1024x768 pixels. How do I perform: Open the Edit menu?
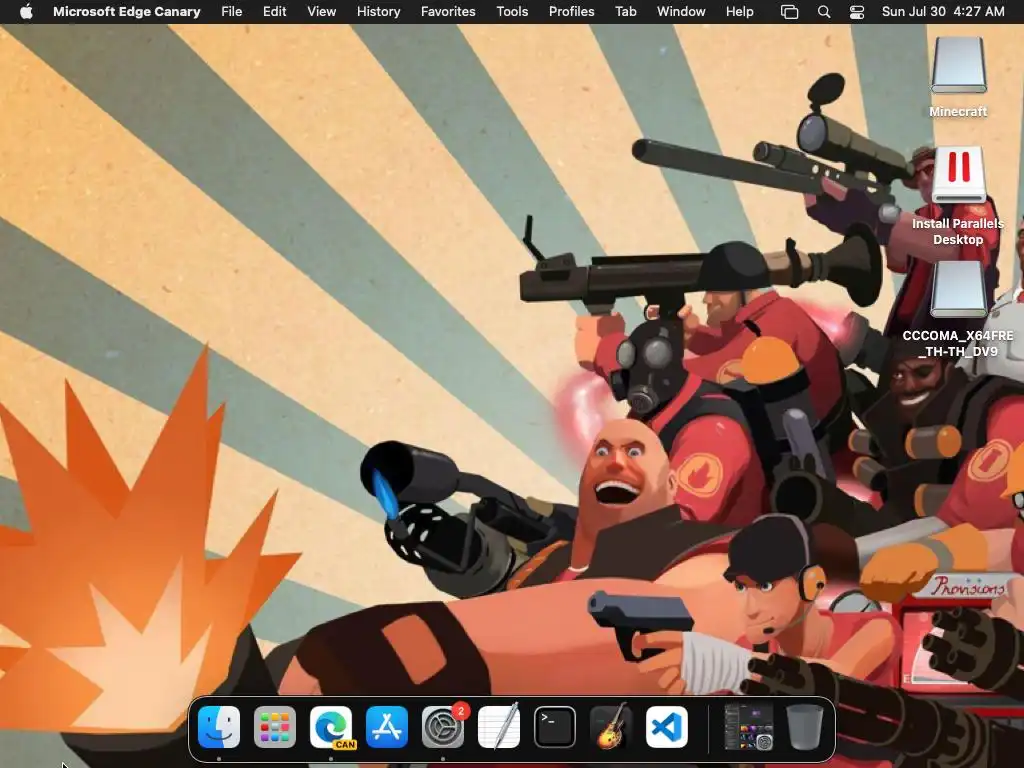click(x=274, y=11)
